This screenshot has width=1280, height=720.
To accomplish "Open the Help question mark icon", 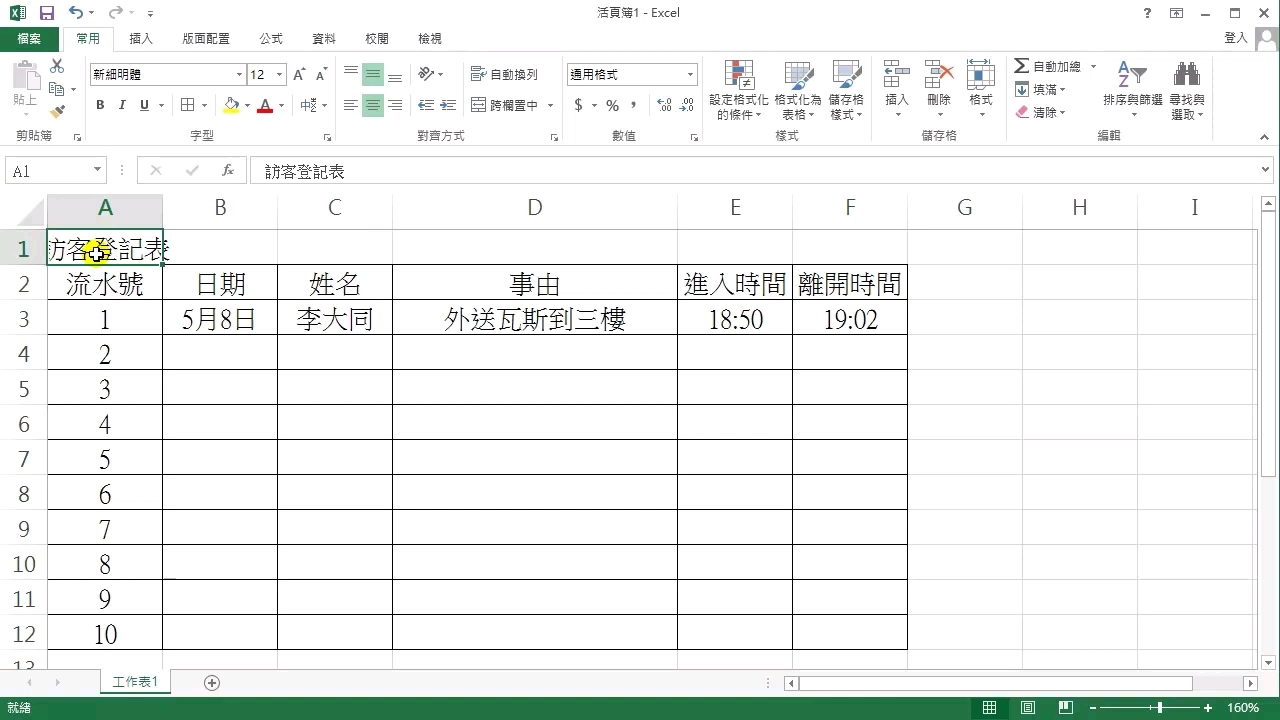I will click(1147, 13).
